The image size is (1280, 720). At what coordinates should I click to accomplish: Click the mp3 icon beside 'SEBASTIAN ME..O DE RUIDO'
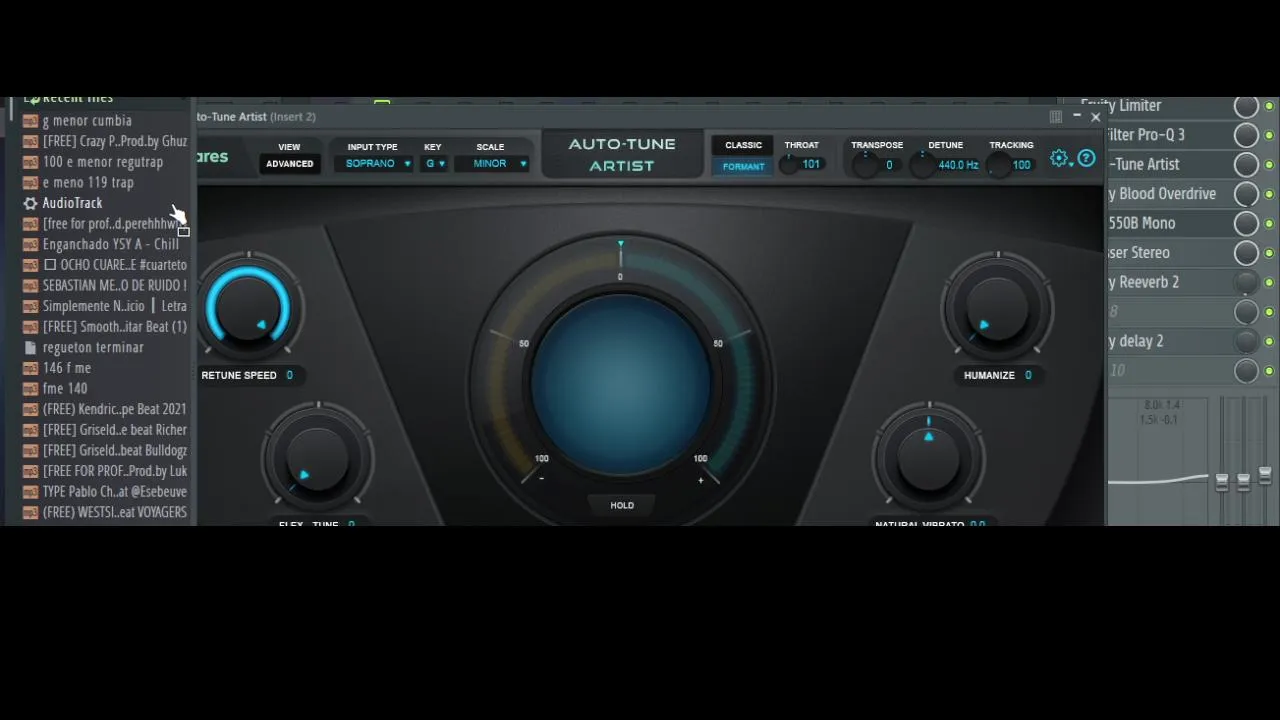pos(30,286)
